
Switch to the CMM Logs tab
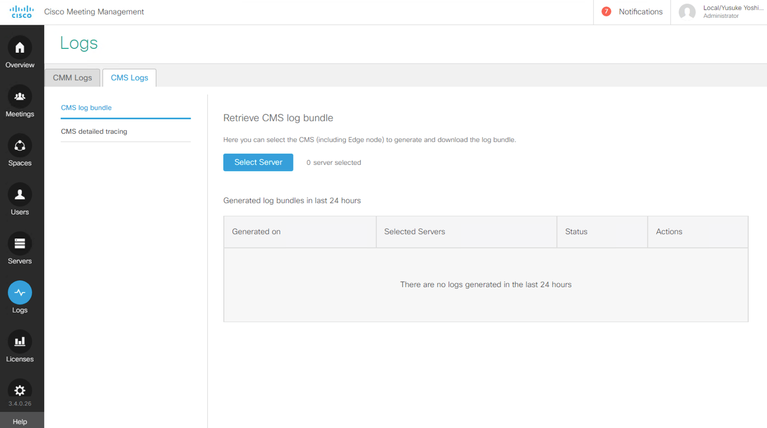[x=72, y=78]
